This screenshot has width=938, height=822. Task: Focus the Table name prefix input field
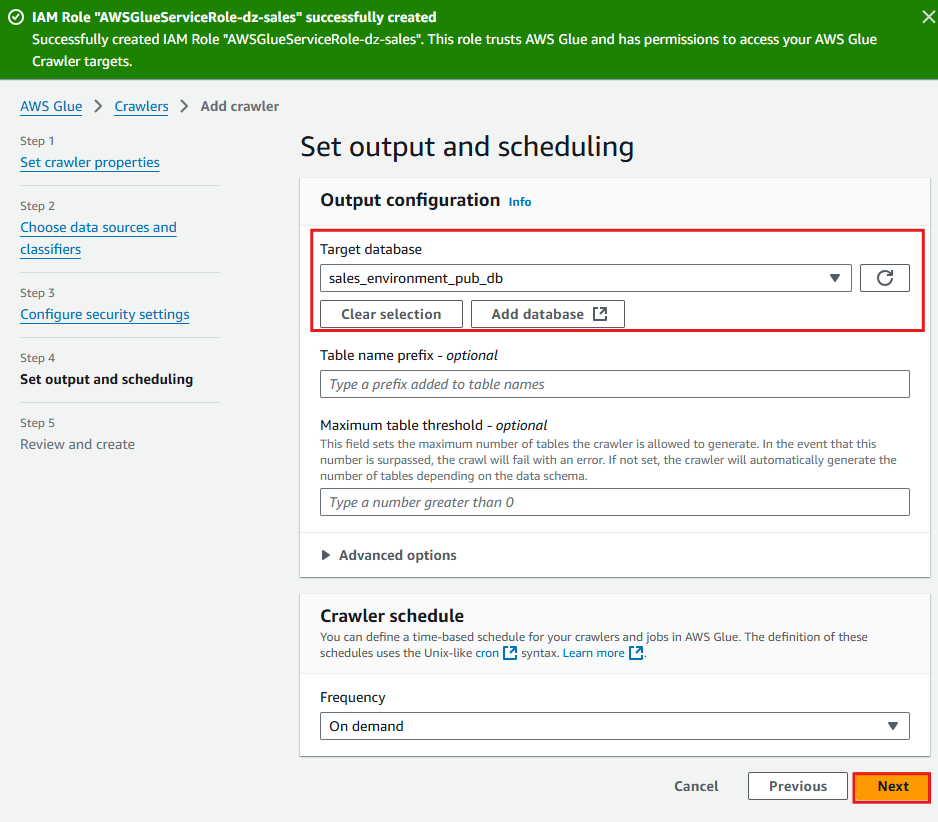pos(614,384)
